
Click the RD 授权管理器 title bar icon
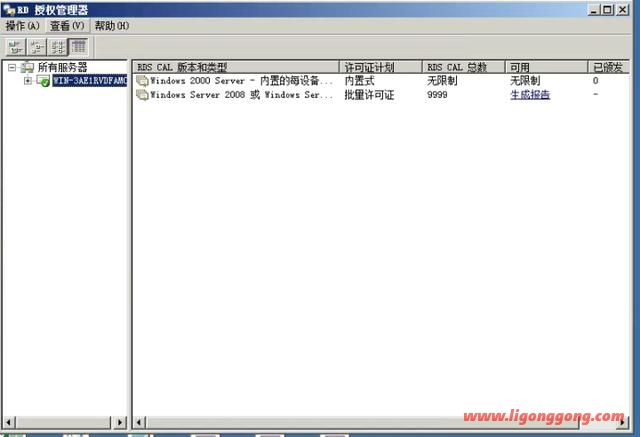coord(9,9)
